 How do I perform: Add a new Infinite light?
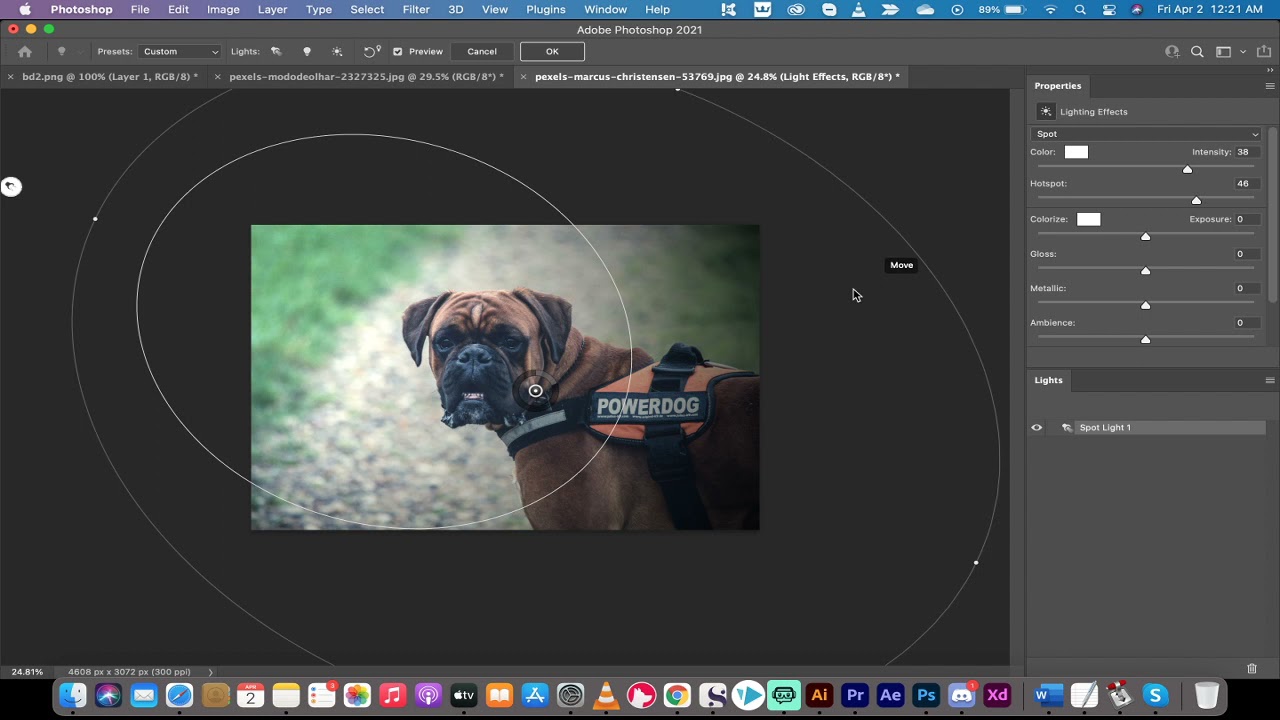pos(337,52)
